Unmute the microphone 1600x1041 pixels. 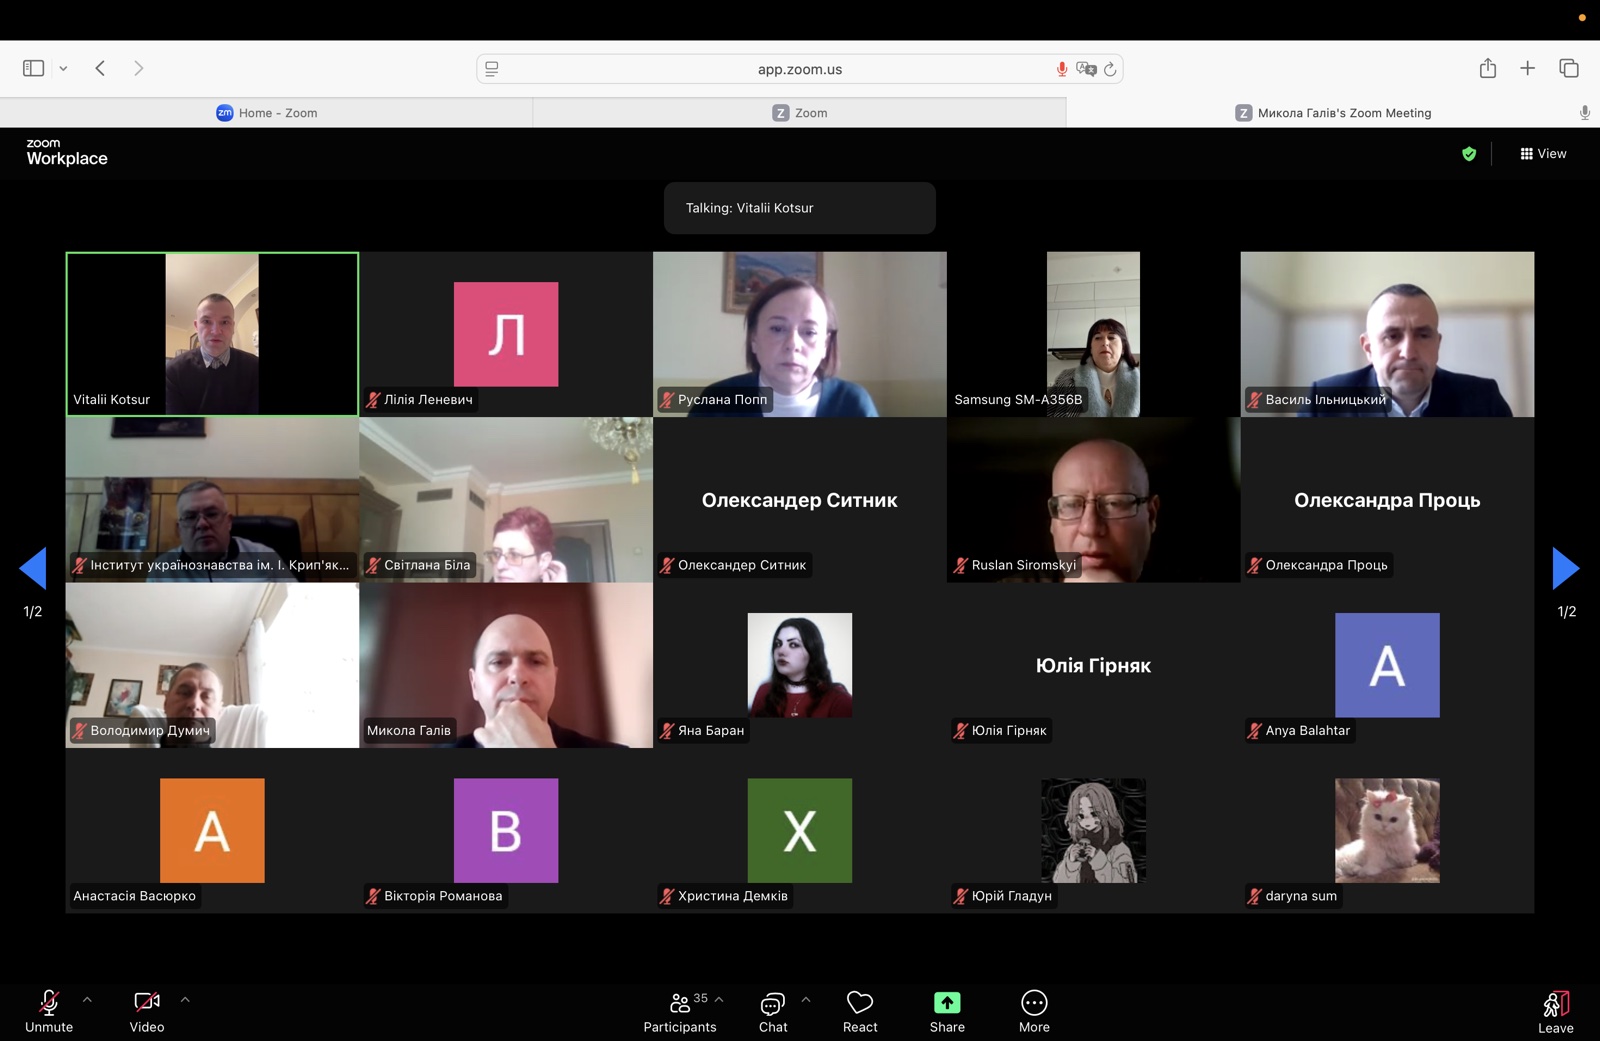pos(49,1010)
